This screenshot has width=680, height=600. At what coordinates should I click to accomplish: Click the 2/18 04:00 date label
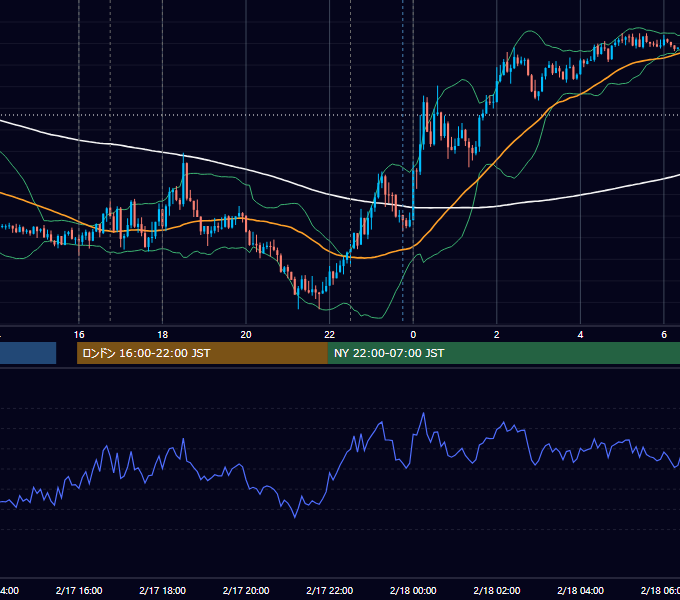pos(580,590)
